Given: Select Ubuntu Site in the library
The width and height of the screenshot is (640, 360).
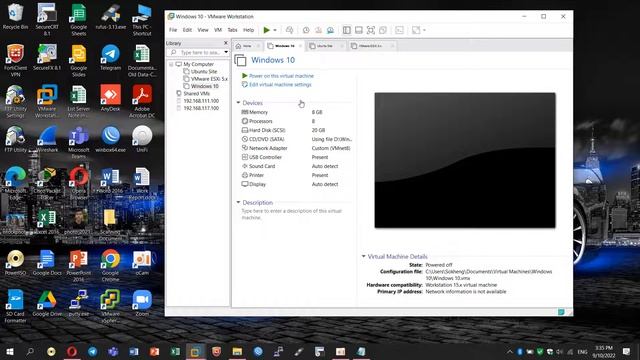Looking at the screenshot, I should (204, 71).
